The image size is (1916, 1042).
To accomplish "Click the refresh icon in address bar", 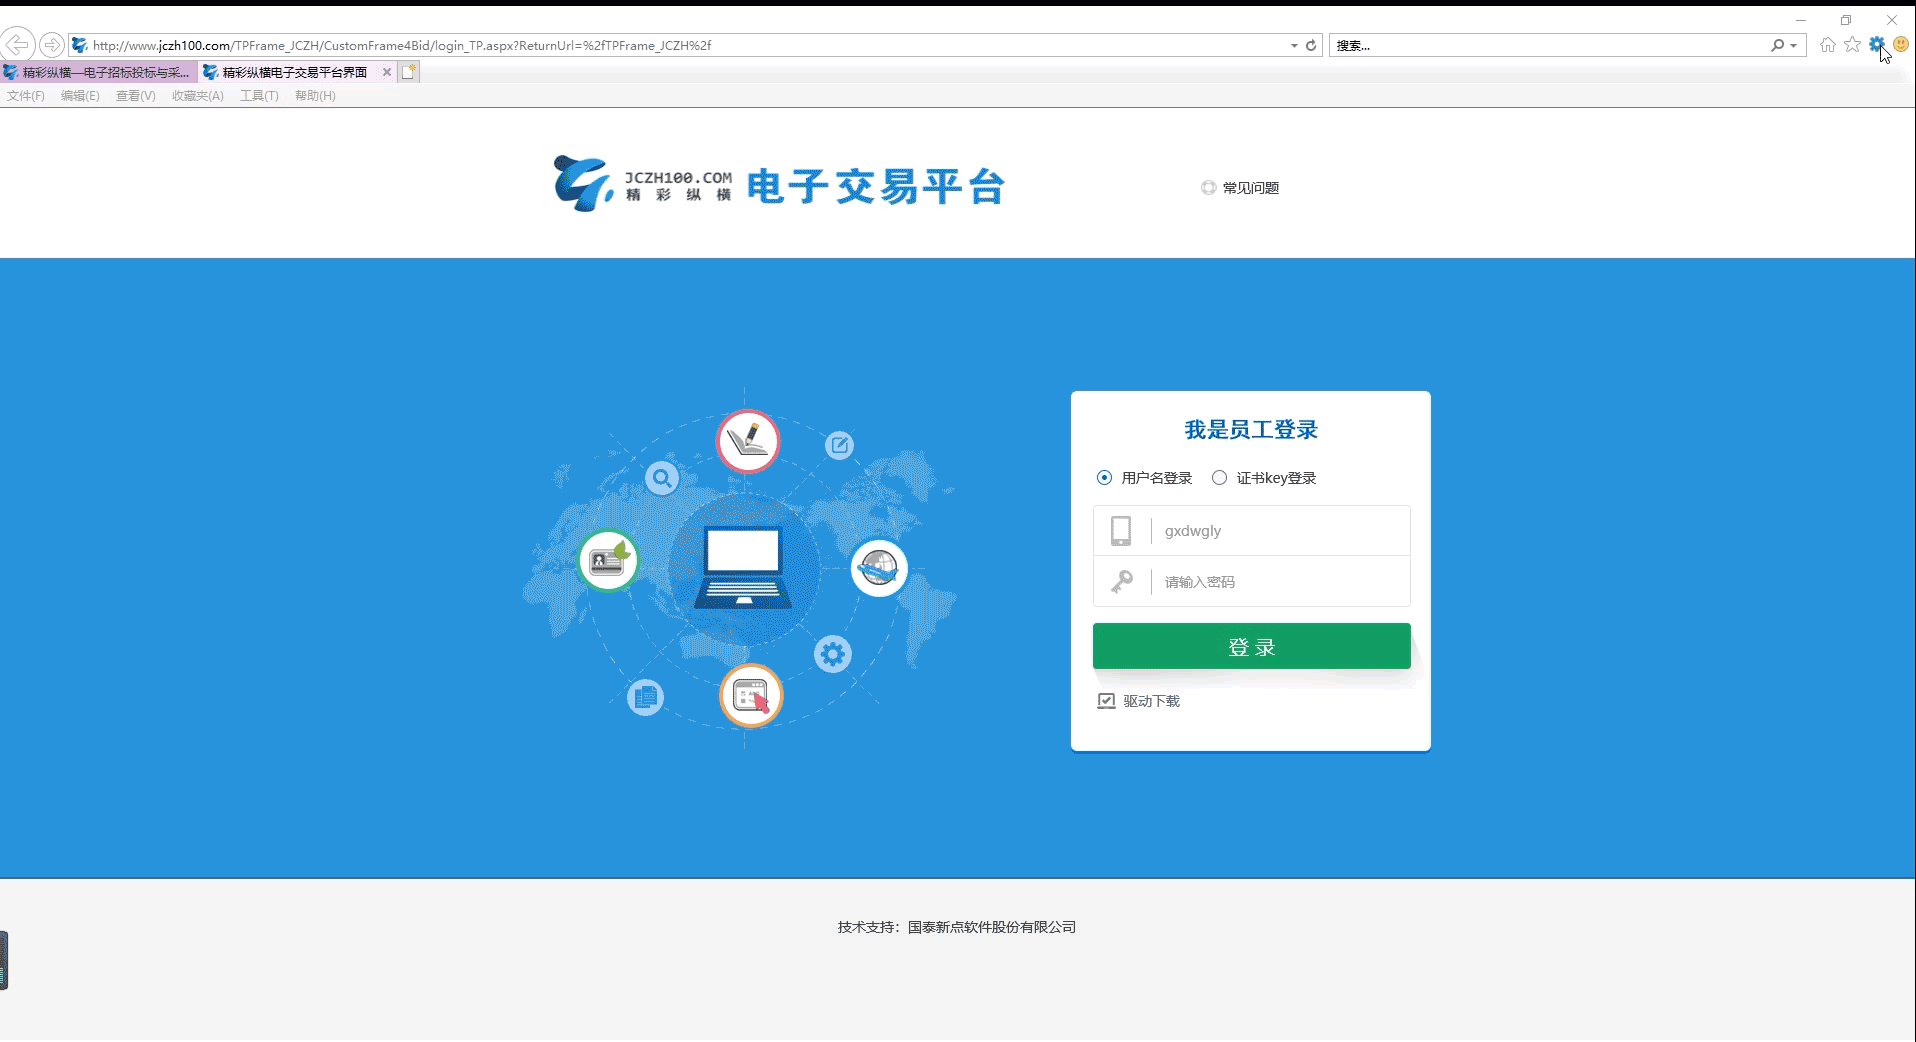I will (1311, 45).
